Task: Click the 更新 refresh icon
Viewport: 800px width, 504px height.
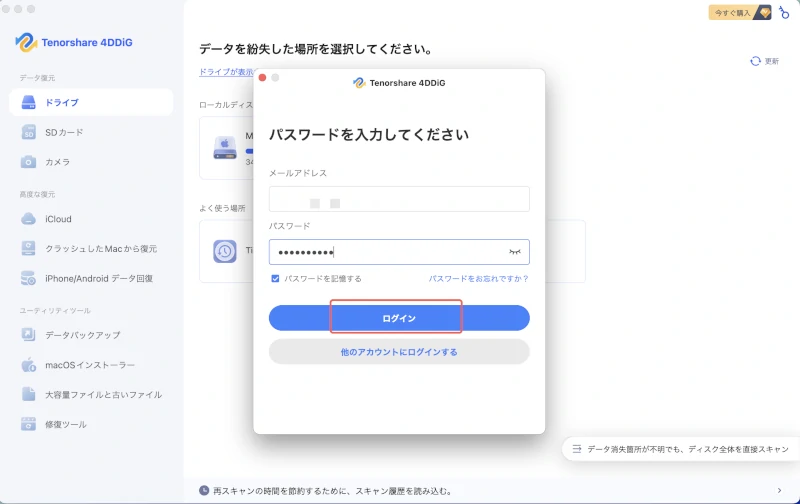Action: 755,61
